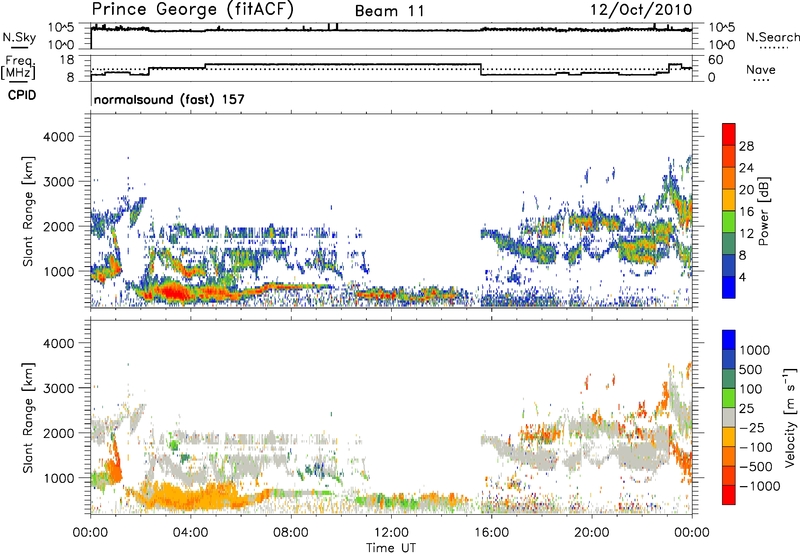Click the gray segment of velocity colorbar
This screenshot has height=554, width=800.
pyautogui.click(x=729, y=417)
